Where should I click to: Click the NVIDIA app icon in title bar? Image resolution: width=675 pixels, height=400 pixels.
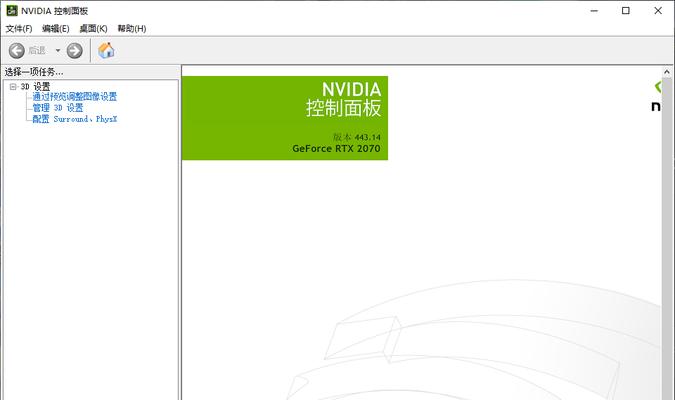click(12, 10)
